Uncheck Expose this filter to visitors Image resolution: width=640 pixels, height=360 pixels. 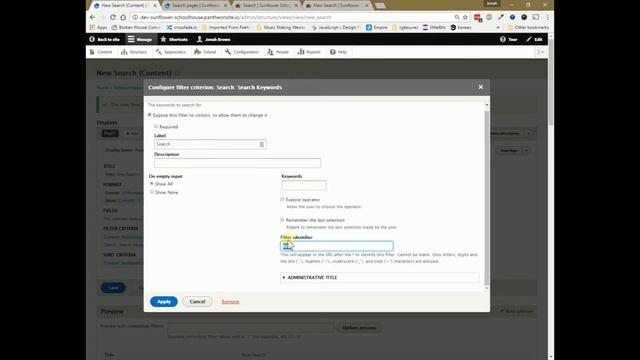(150, 115)
